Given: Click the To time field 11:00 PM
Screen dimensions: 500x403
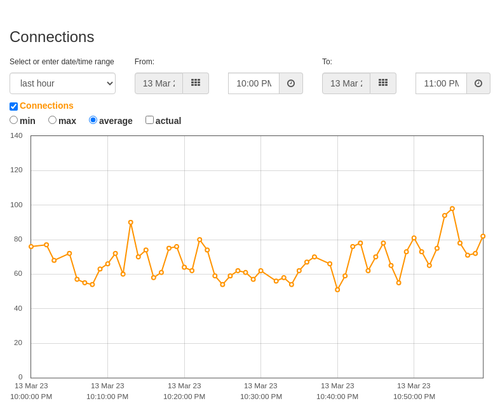Looking at the screenshot, I should pyautogui.click(x=441, y=83).
